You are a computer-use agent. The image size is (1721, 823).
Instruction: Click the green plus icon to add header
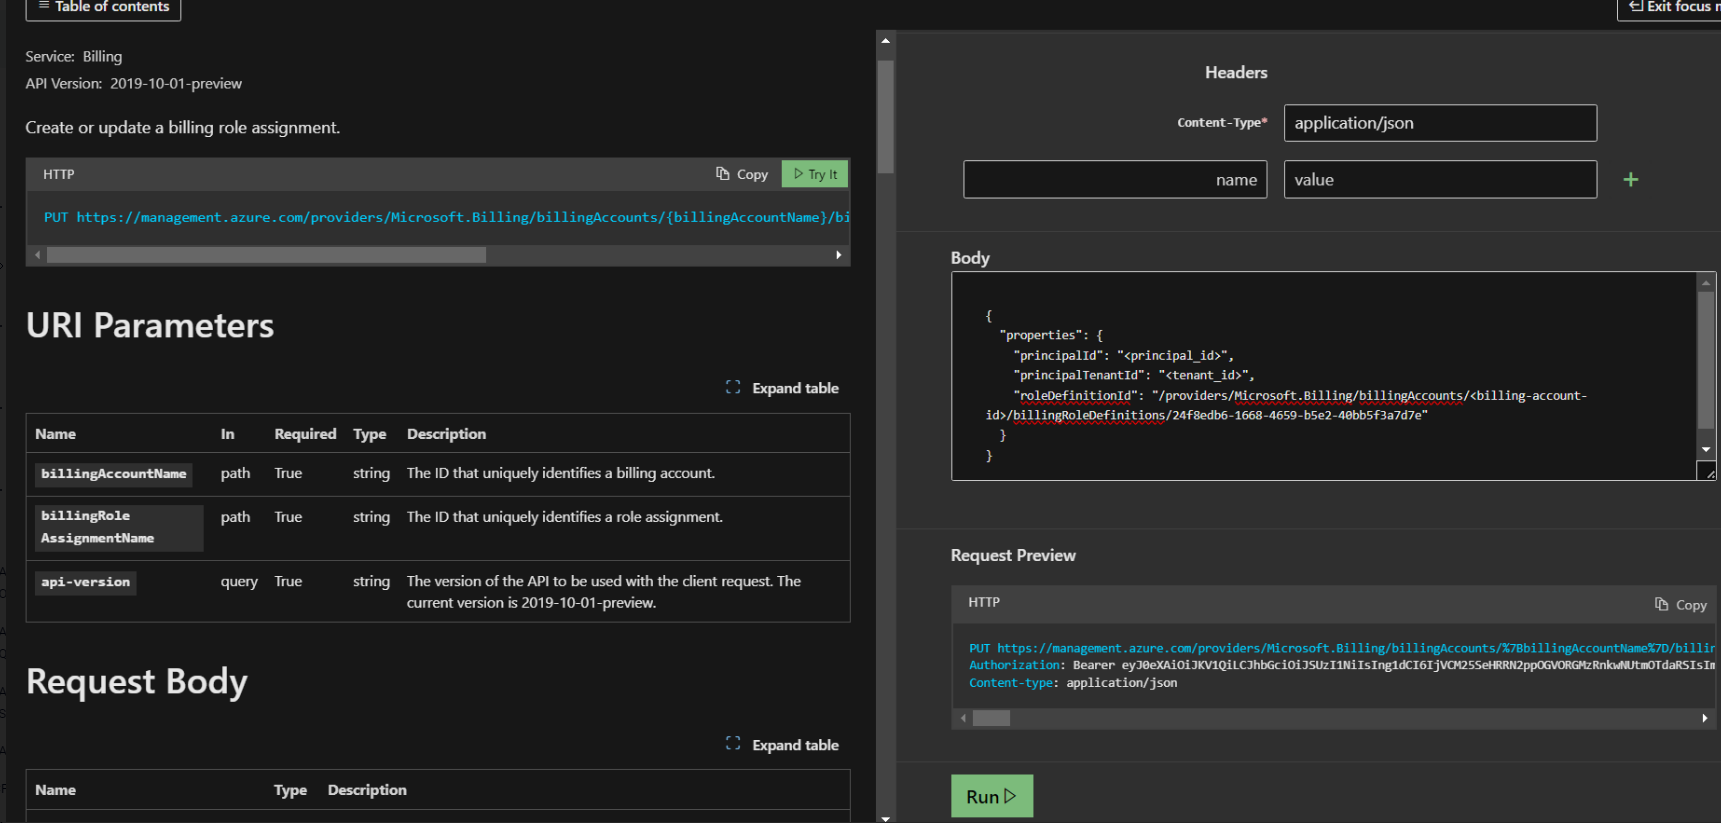[x=1630, y=180]
